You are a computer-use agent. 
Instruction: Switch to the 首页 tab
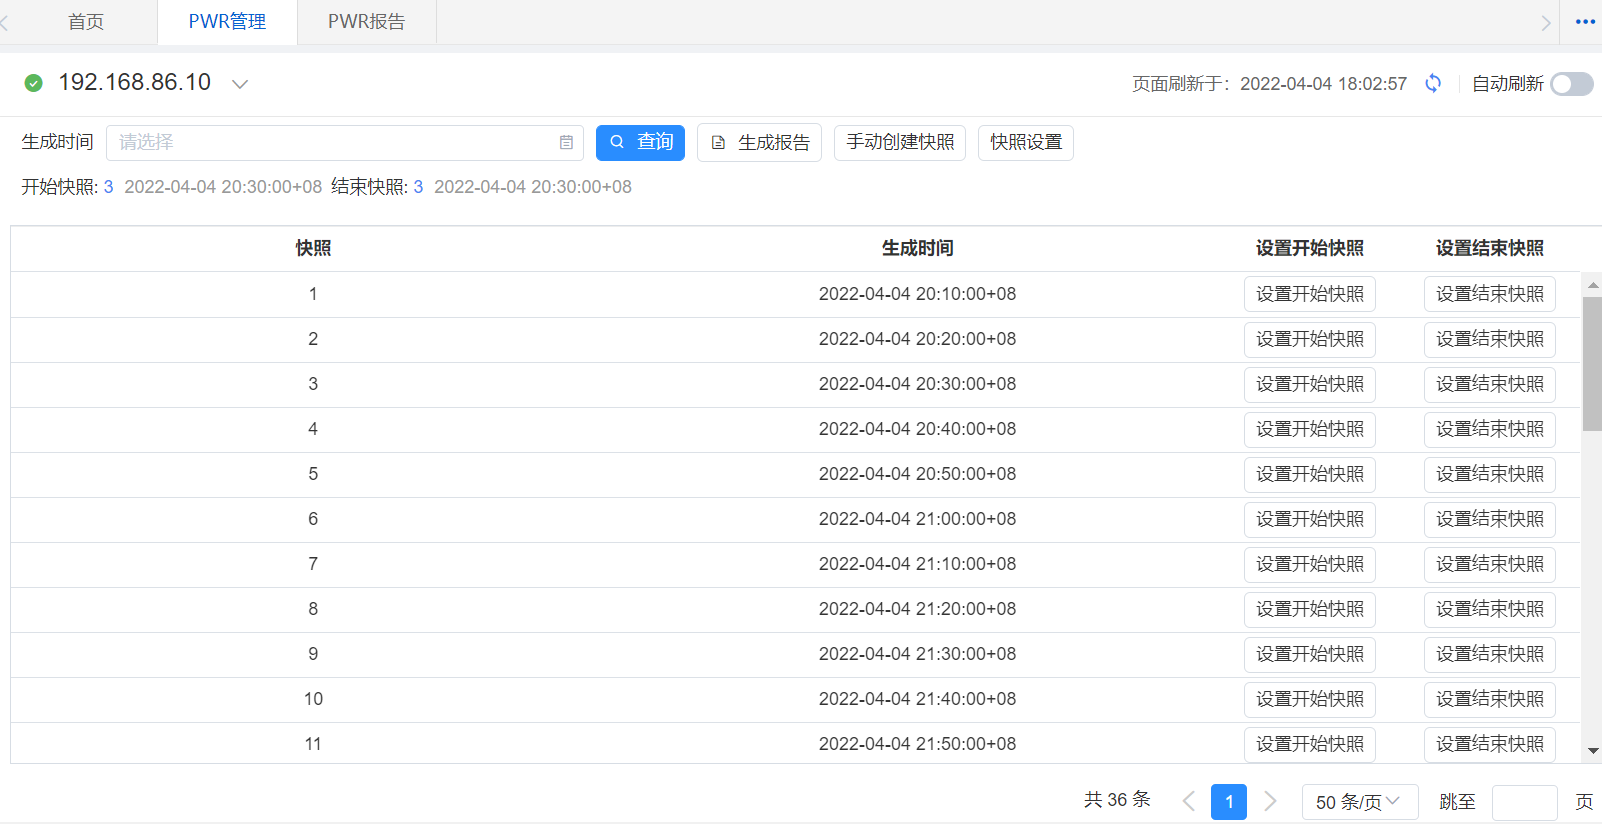pos(86,22)
